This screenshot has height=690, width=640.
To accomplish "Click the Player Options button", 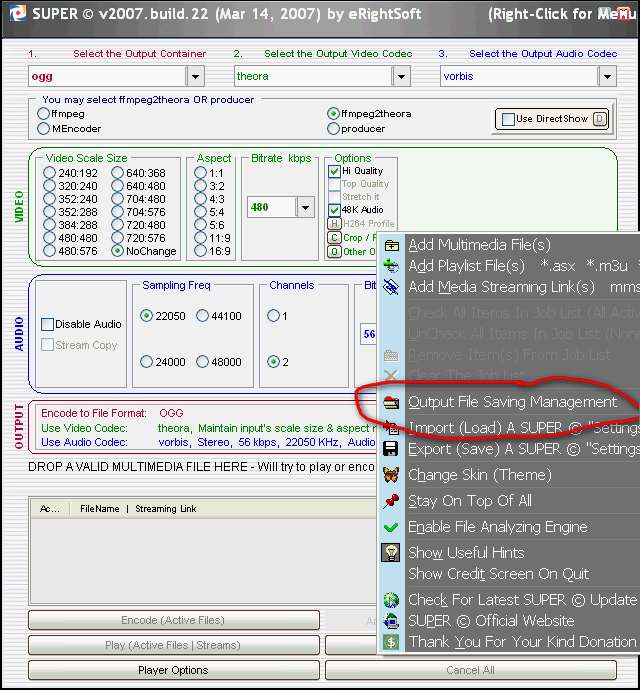I will 173,670.
